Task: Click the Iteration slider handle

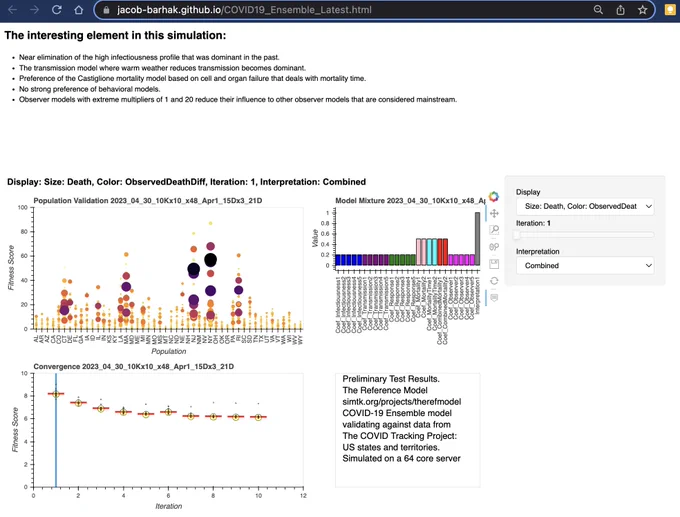Action: pos(517,235)
